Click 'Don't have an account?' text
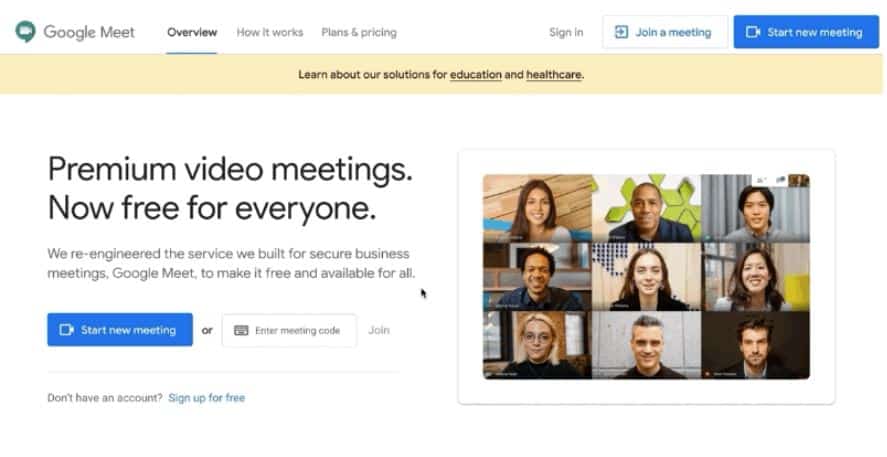Viewport: 887px width, 457px height. point(105,398)
